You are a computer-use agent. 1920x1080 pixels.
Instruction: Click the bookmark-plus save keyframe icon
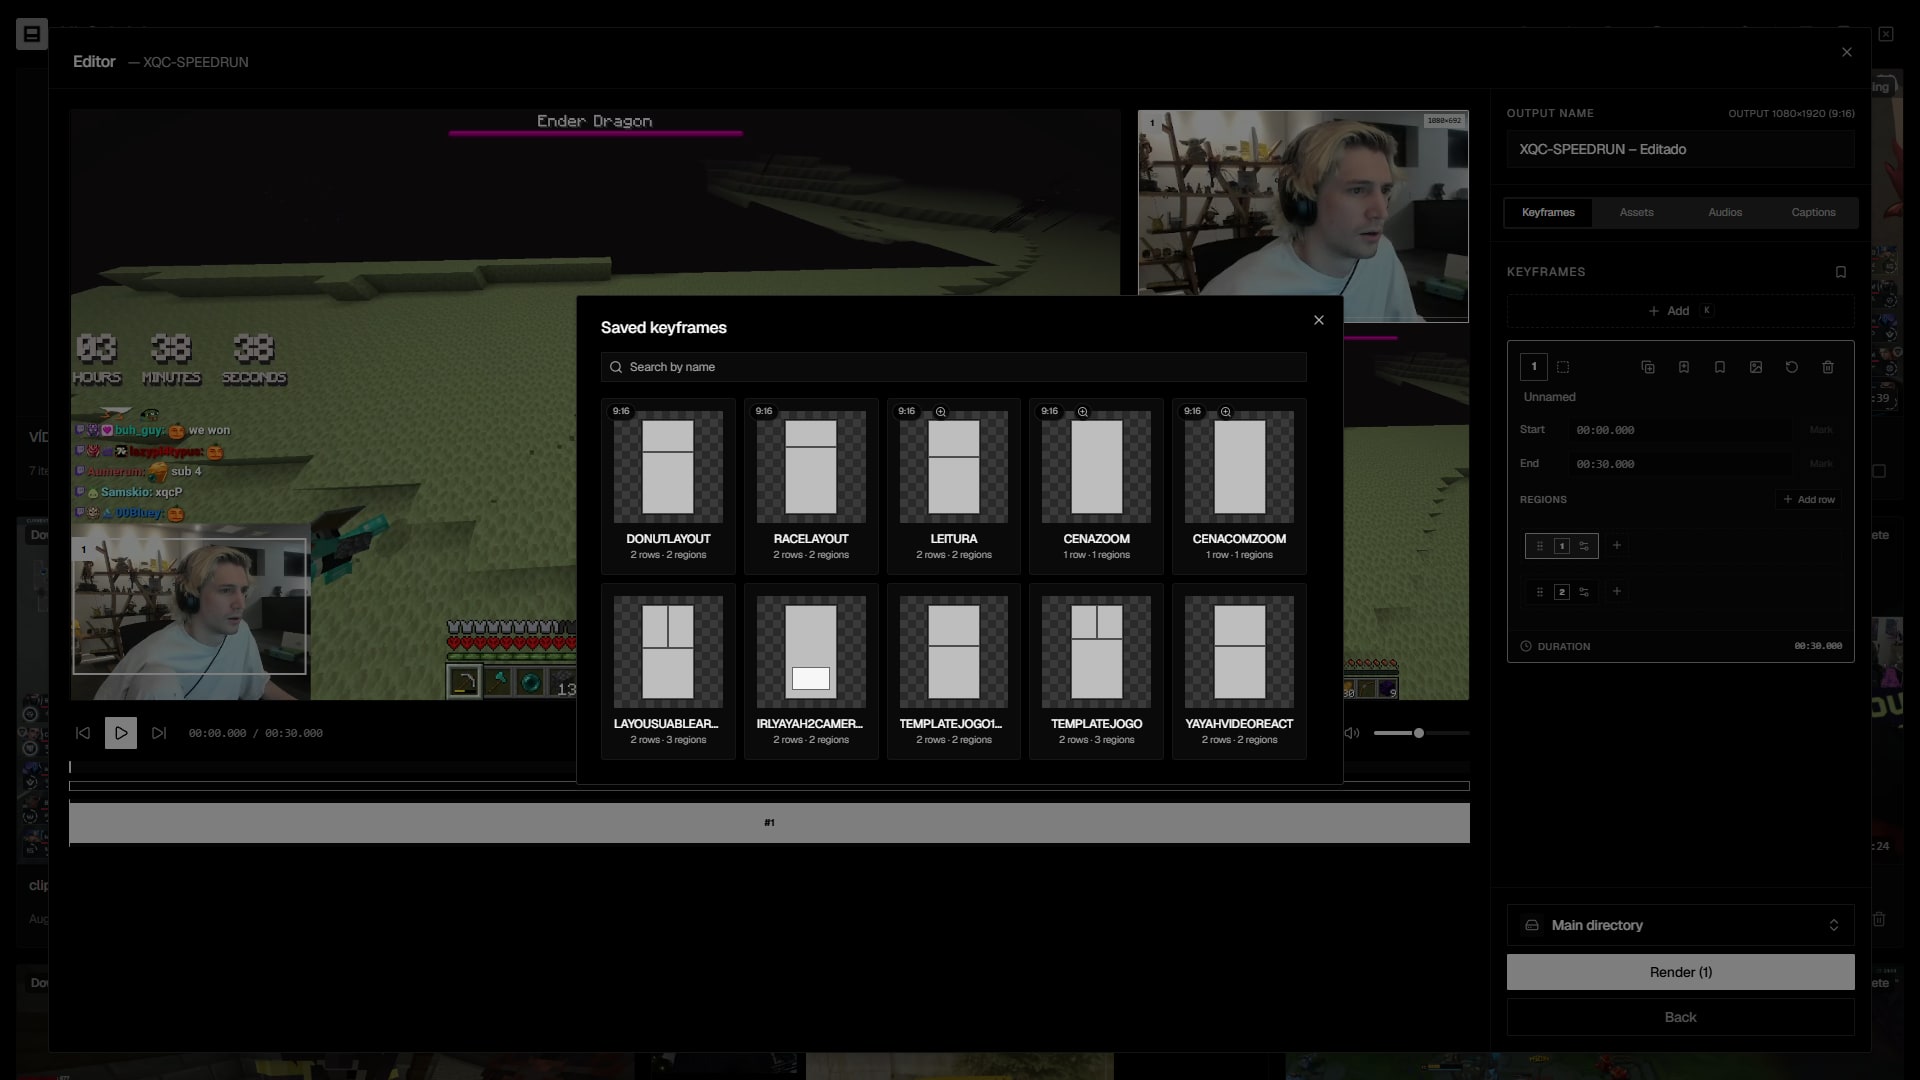pyautogui.click(x=1684, y=367)
